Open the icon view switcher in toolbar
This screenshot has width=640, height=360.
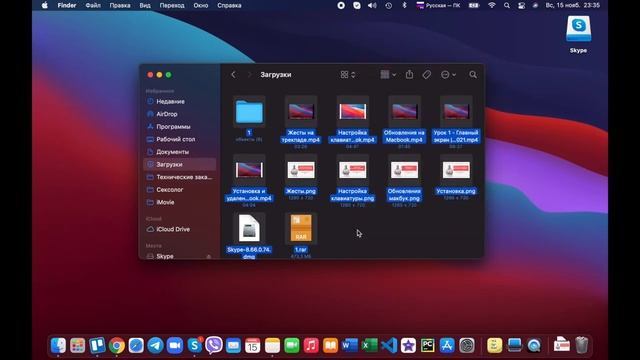coord(348,75)
